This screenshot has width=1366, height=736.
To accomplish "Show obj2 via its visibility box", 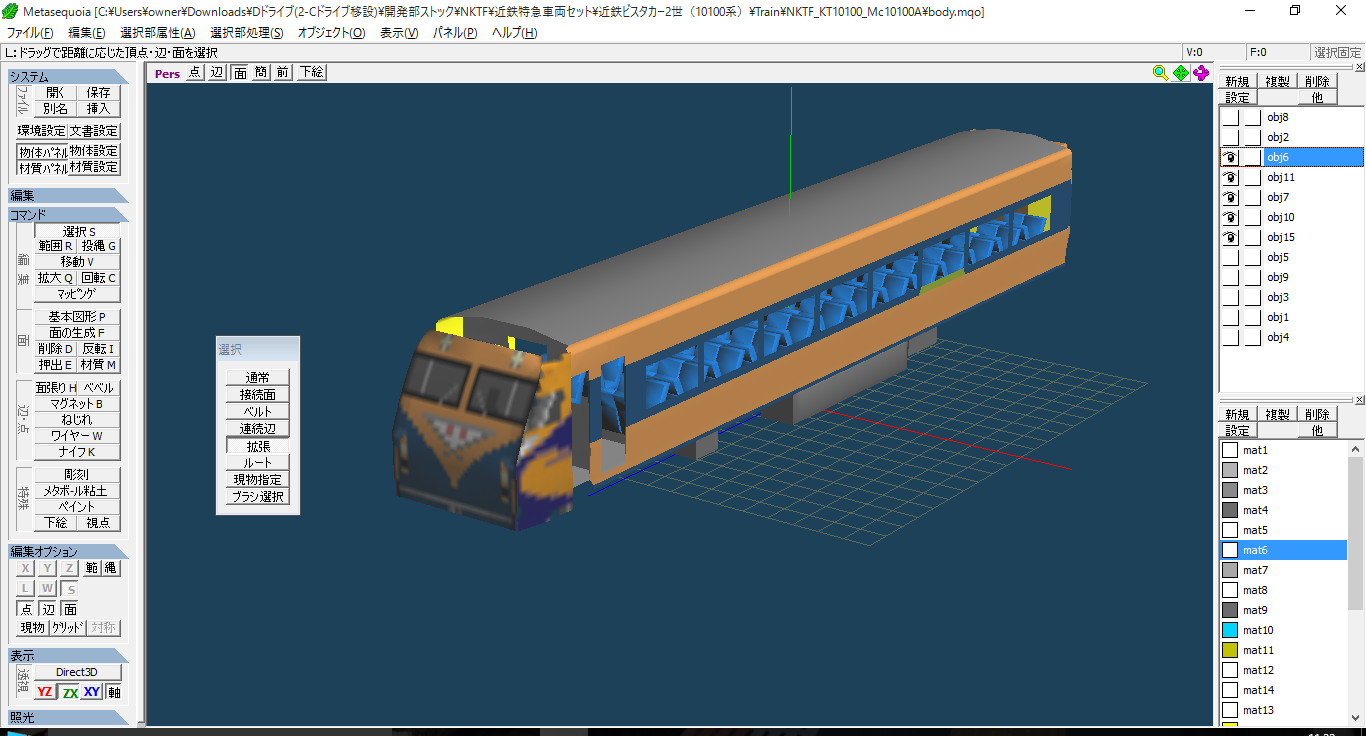I will click(x=1230, y=137).
